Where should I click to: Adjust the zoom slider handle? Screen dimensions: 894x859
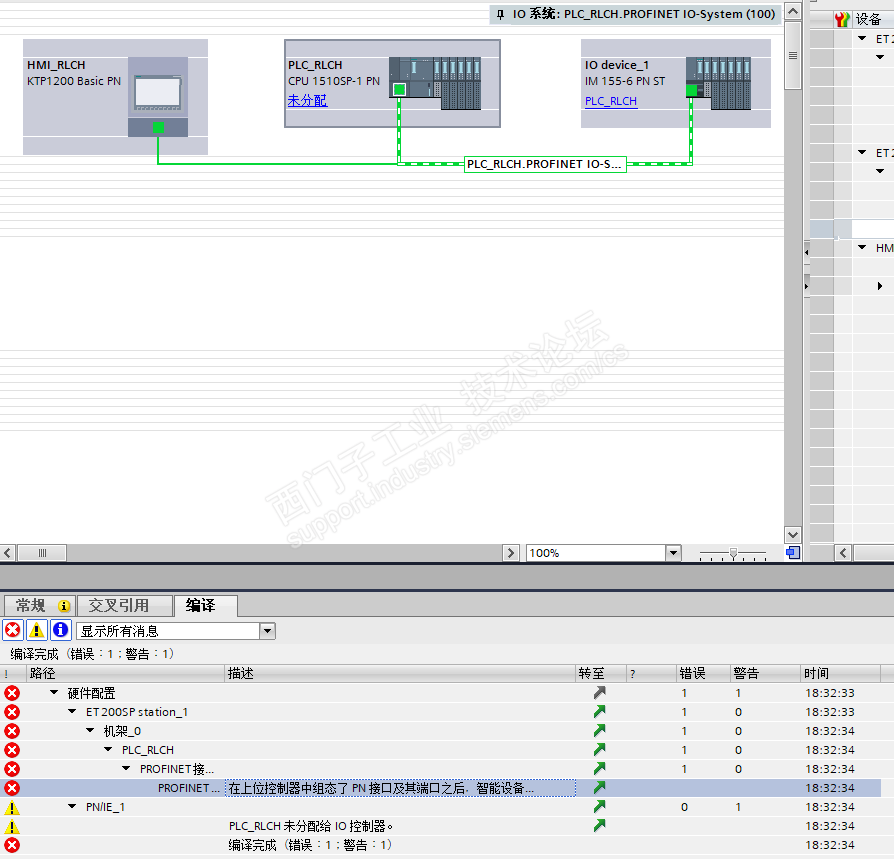tap(733, 553)
